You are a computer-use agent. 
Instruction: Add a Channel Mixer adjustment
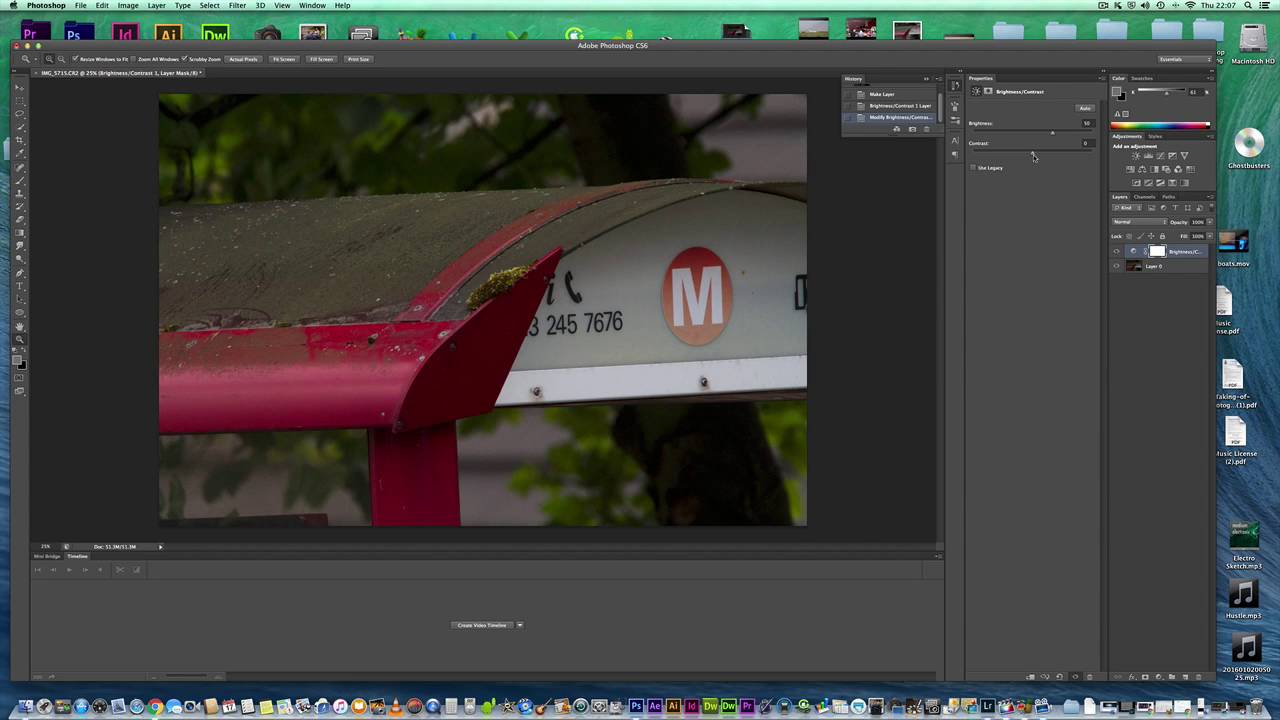coord(1178,170)
